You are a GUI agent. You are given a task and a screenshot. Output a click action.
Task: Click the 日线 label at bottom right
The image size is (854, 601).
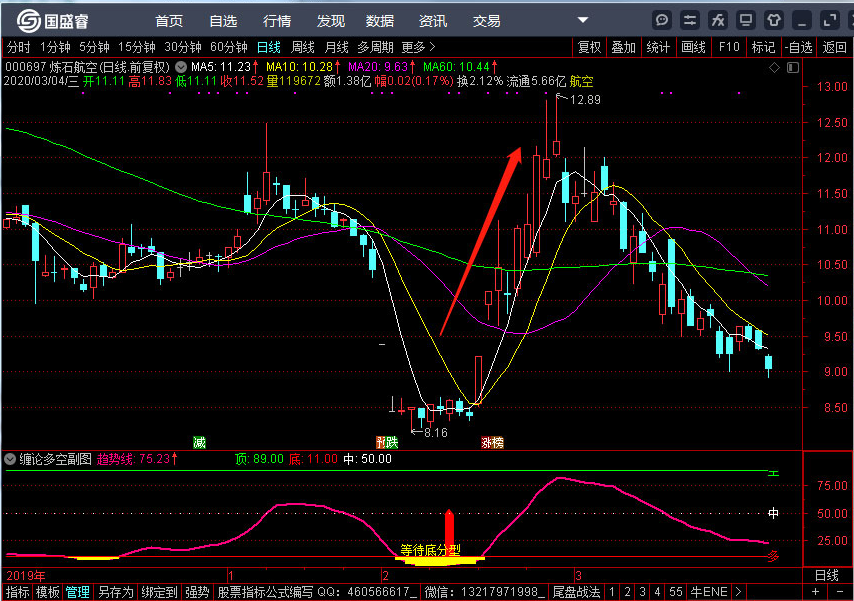827,575
